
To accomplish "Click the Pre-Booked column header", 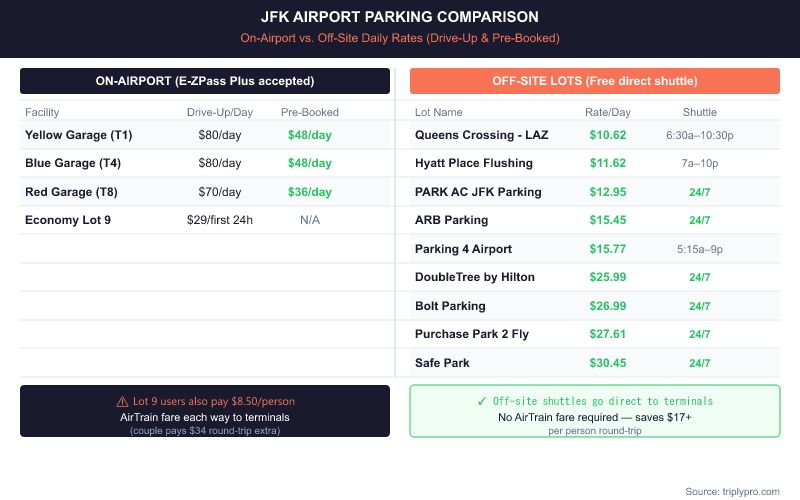I will point(310,112).
